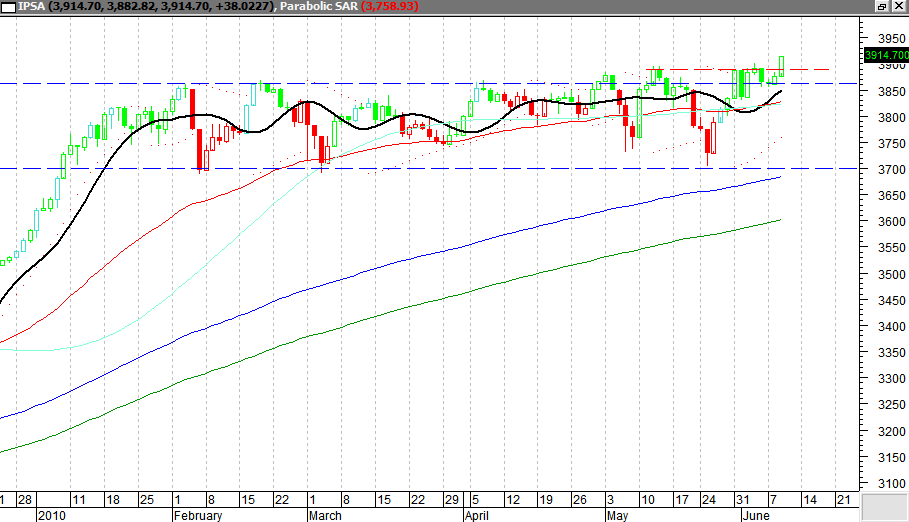Click the May month label
This screenshot has width=909, height=522.
pyautogui.click(x=618, y=516)
